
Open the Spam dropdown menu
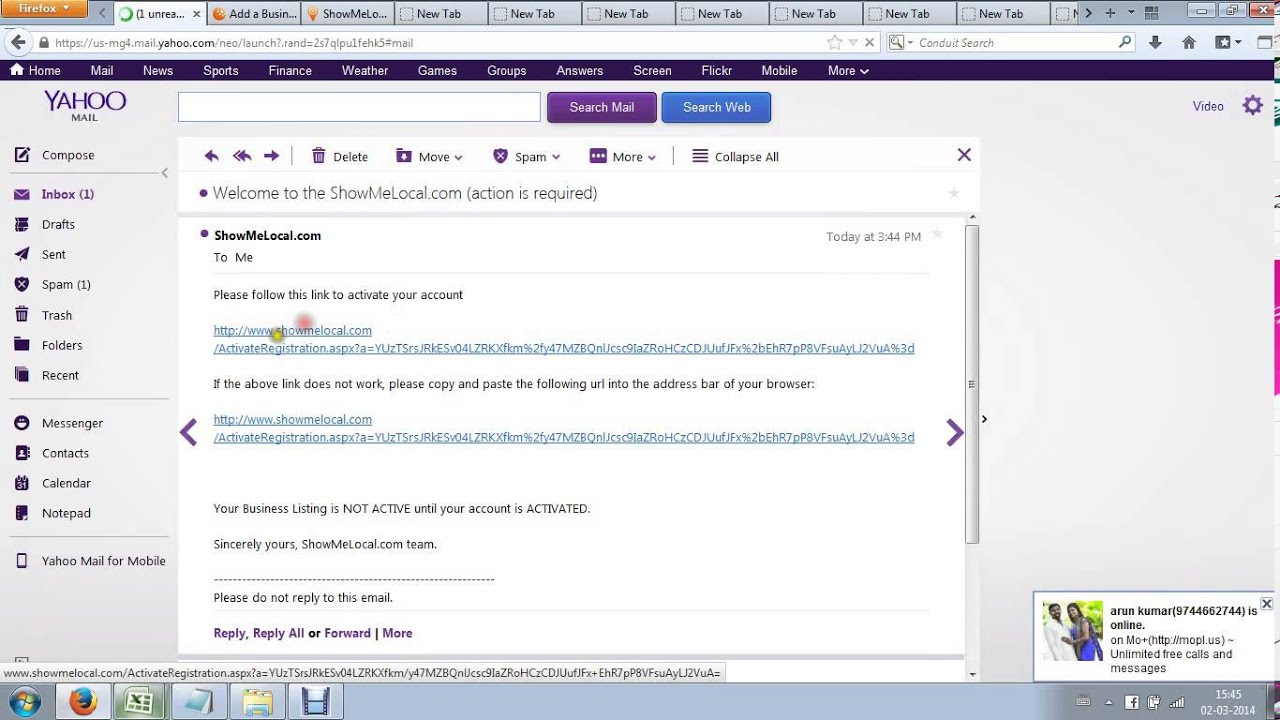[526, 156]
